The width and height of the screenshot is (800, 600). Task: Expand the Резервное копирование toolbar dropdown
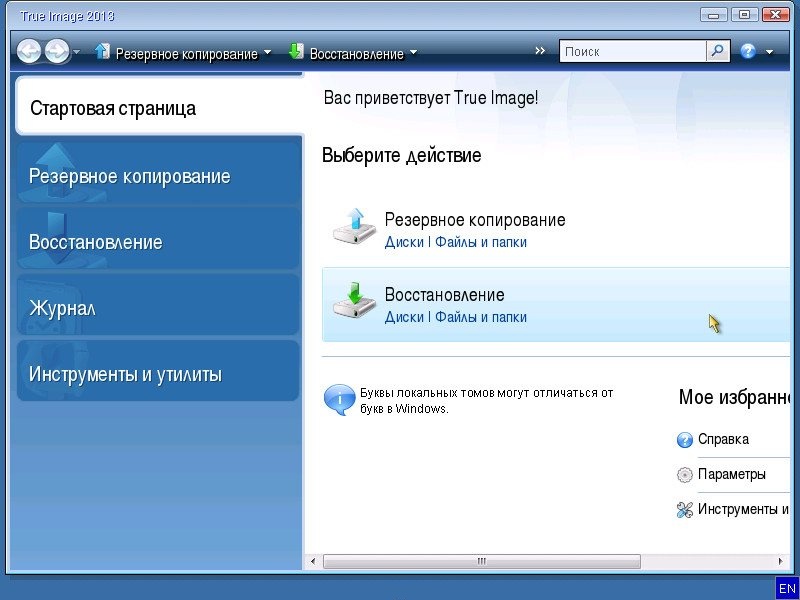267,53
